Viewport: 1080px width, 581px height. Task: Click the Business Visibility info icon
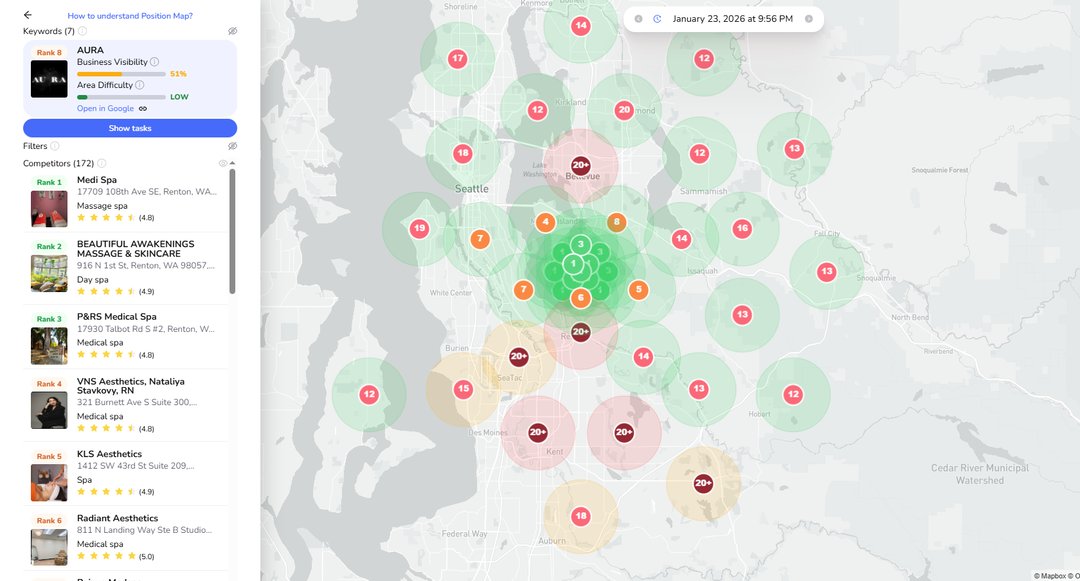coord(154,62)
